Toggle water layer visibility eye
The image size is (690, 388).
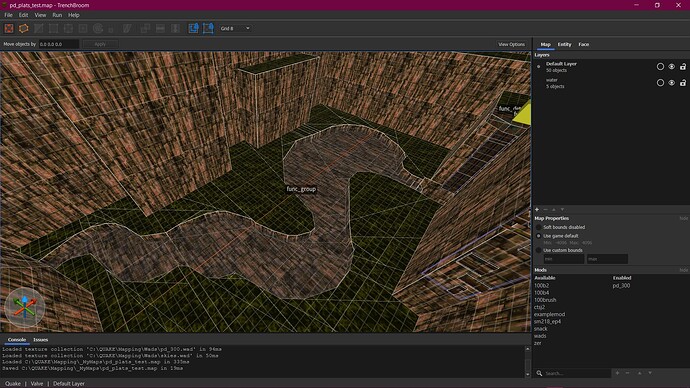coord(672,83)
